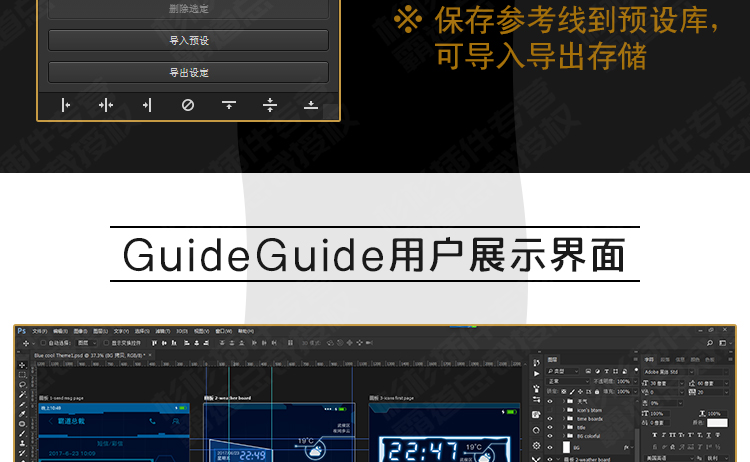The width and height of the screenshot is (750, 462).
Task: Hide the 天气 layer group
Action: [550, 401]
